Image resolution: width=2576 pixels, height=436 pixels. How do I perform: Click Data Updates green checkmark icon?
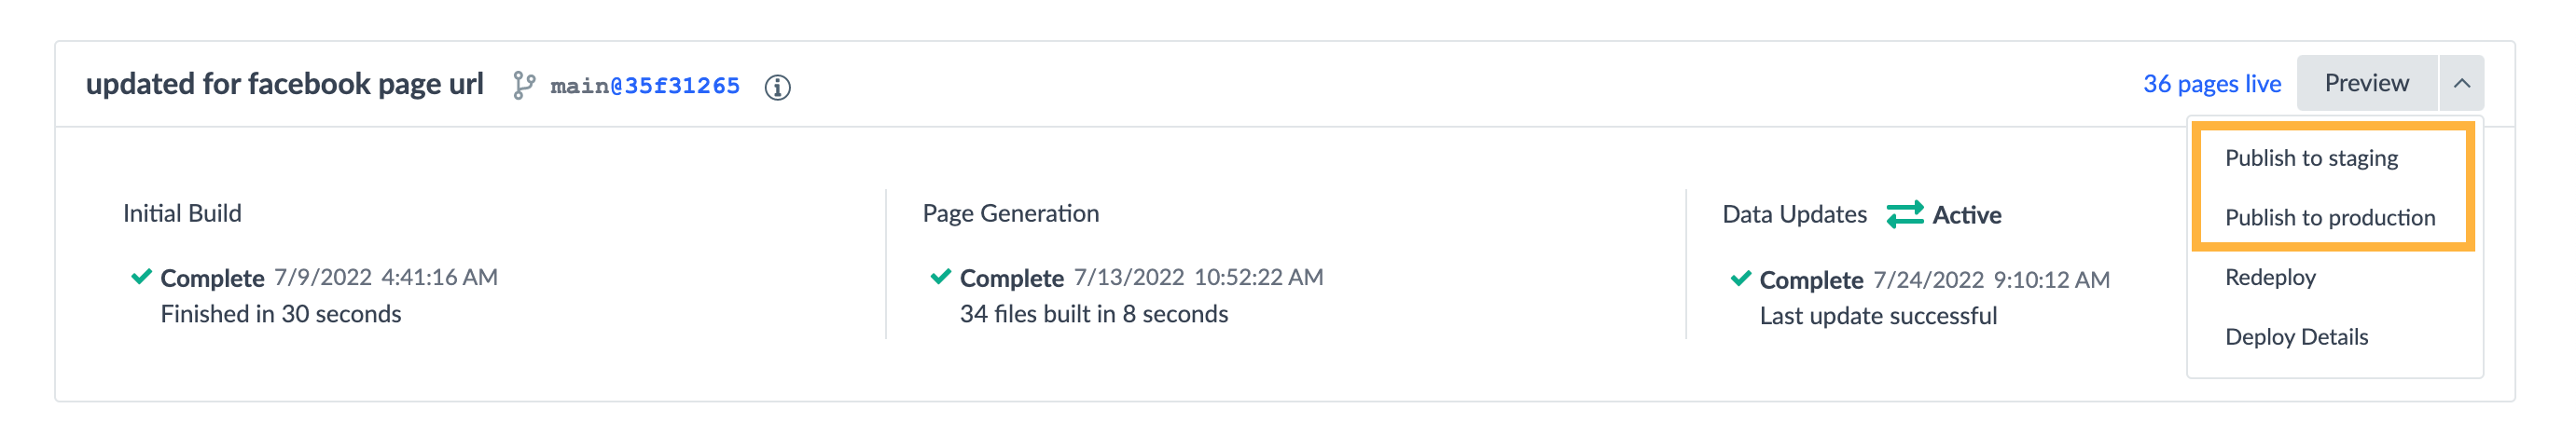(1741, 279)
